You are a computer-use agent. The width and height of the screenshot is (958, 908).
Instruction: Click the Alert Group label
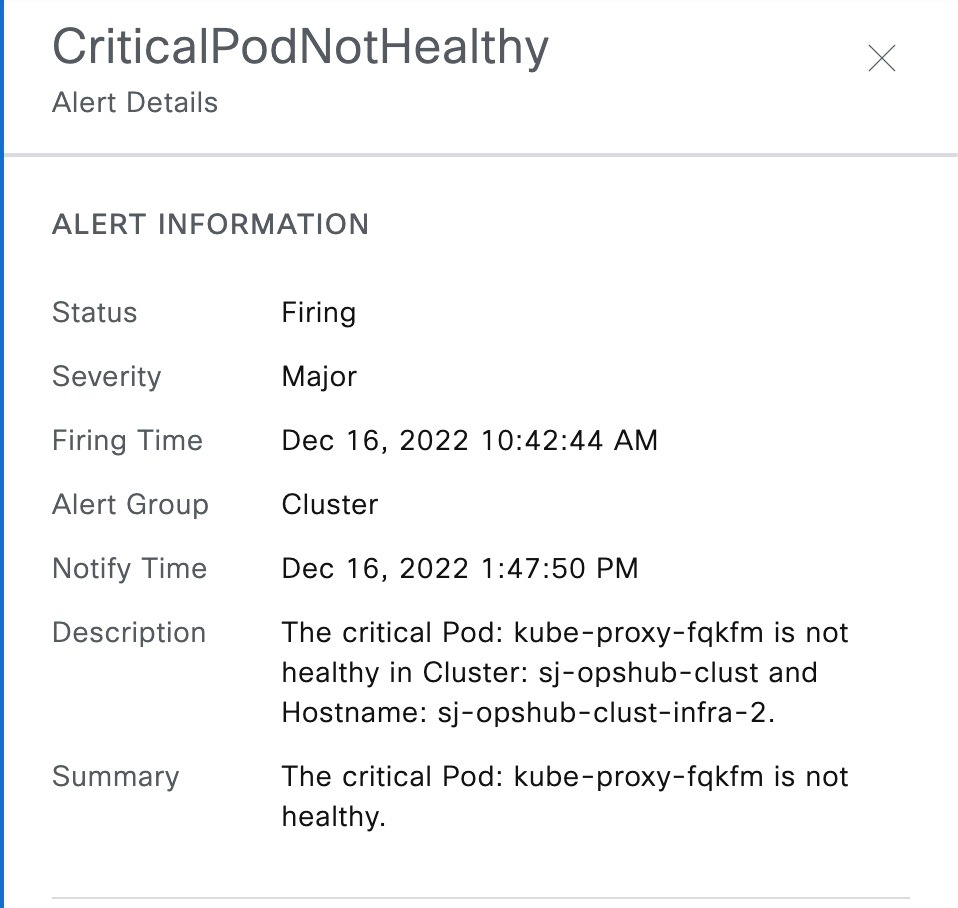click(130, 505)
